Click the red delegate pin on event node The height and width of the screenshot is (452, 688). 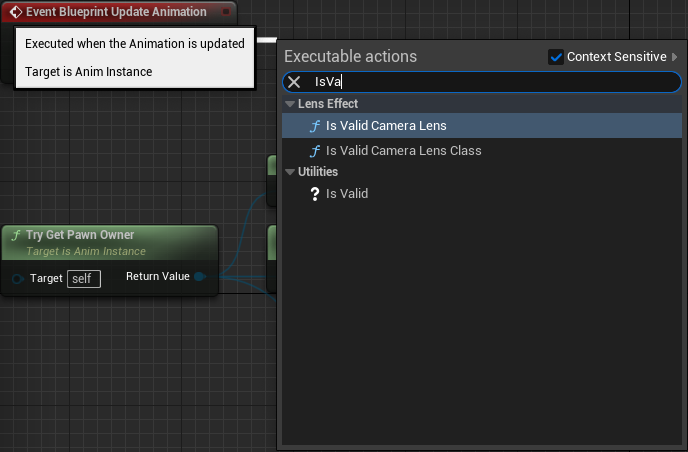point(226,12)
